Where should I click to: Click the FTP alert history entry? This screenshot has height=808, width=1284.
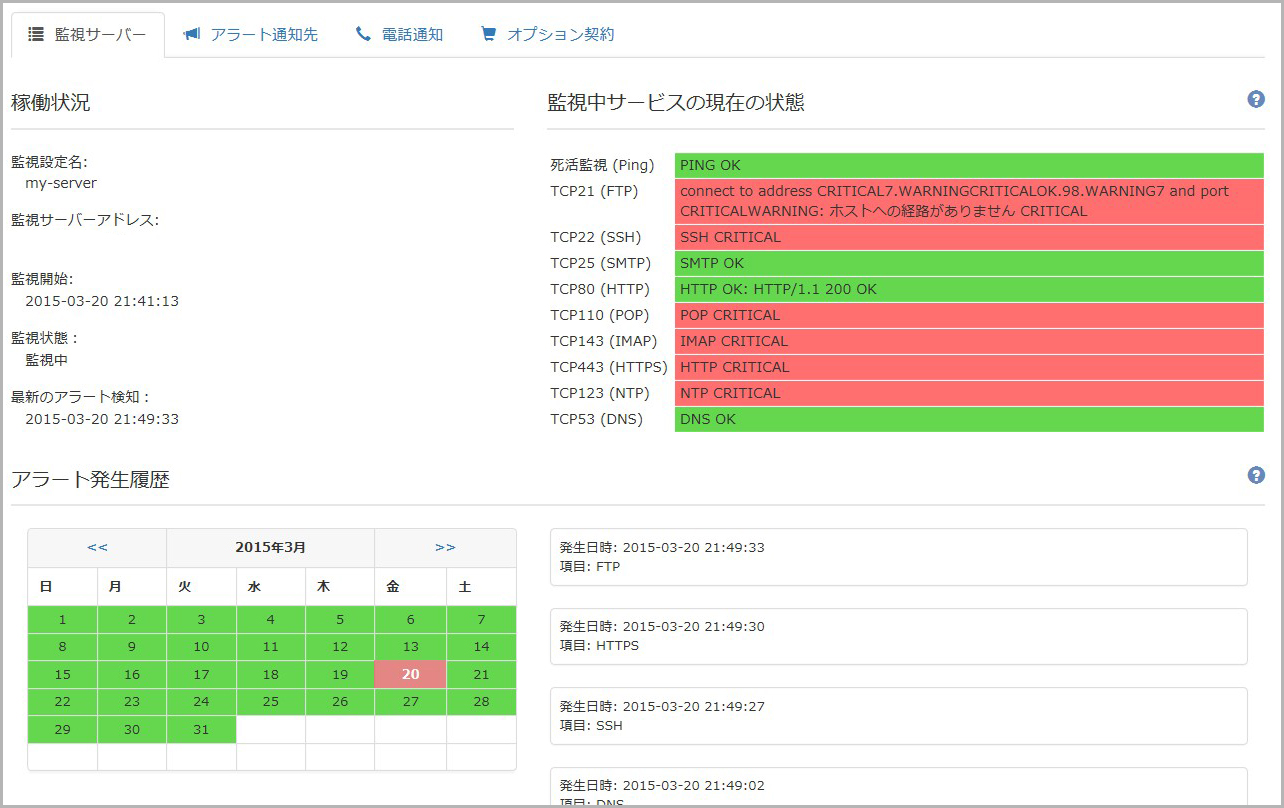(x=898, y=557)
